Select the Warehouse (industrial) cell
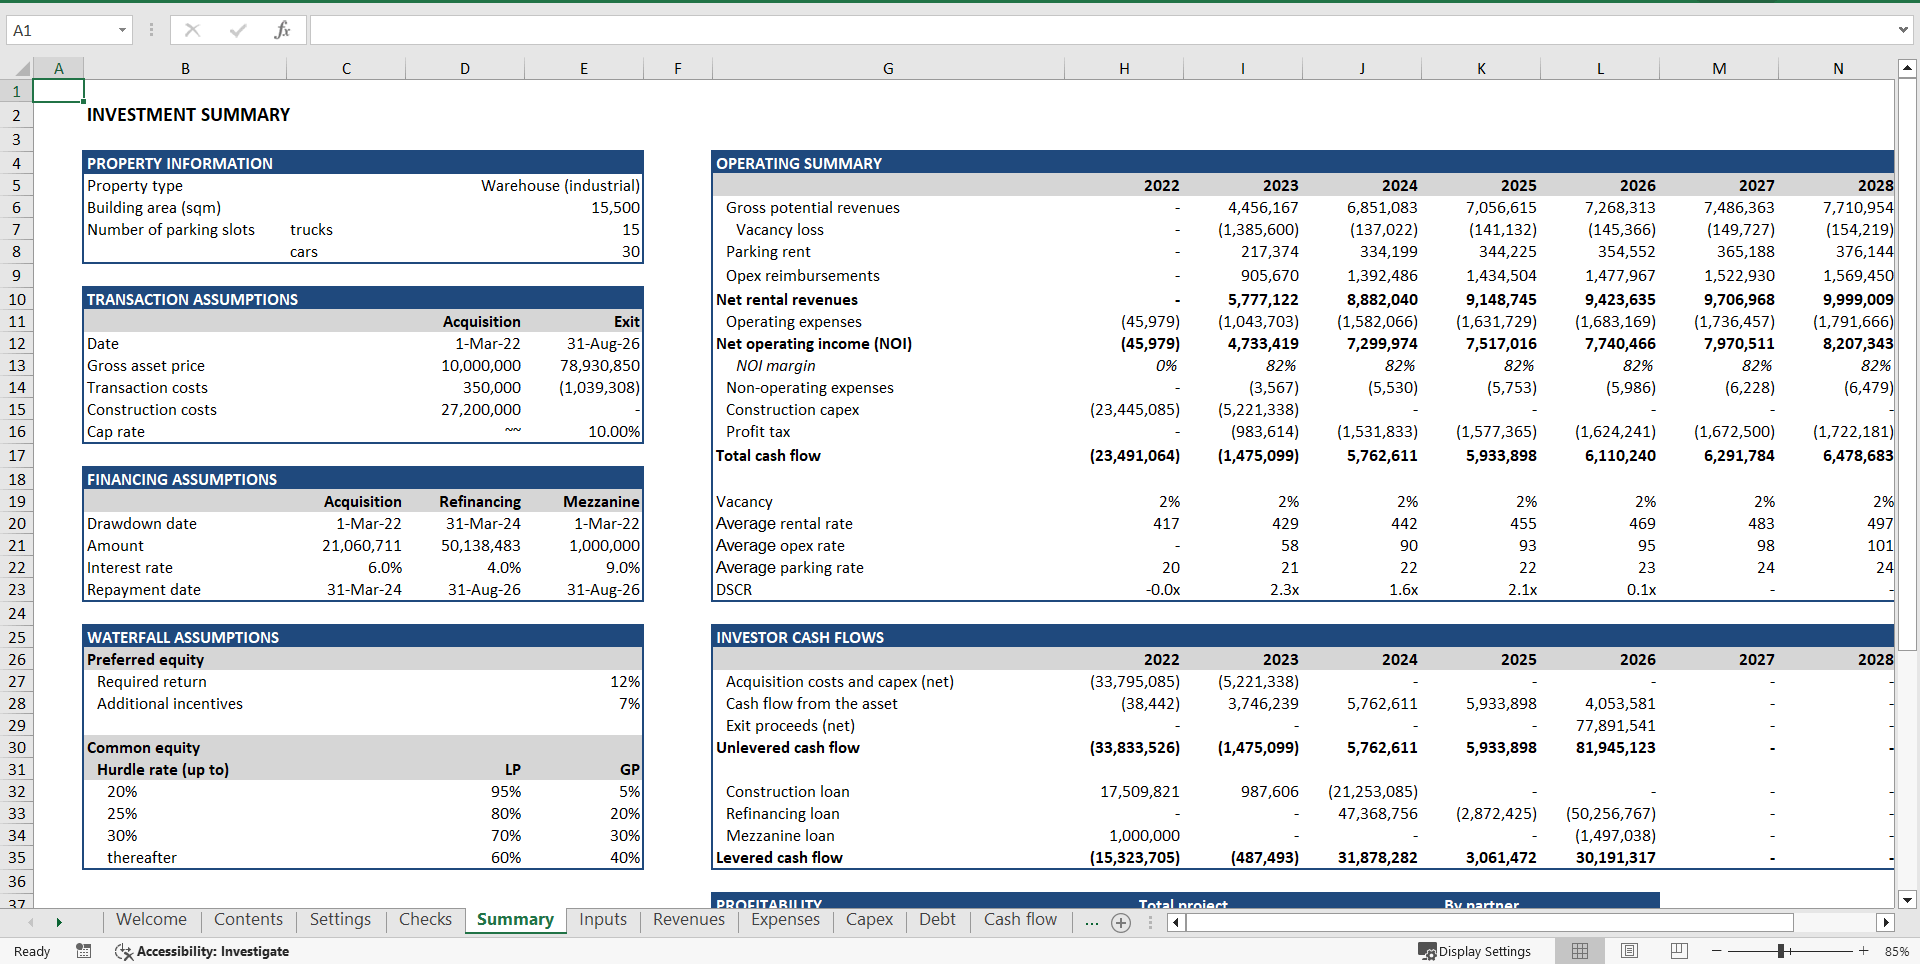 [560, 186]
